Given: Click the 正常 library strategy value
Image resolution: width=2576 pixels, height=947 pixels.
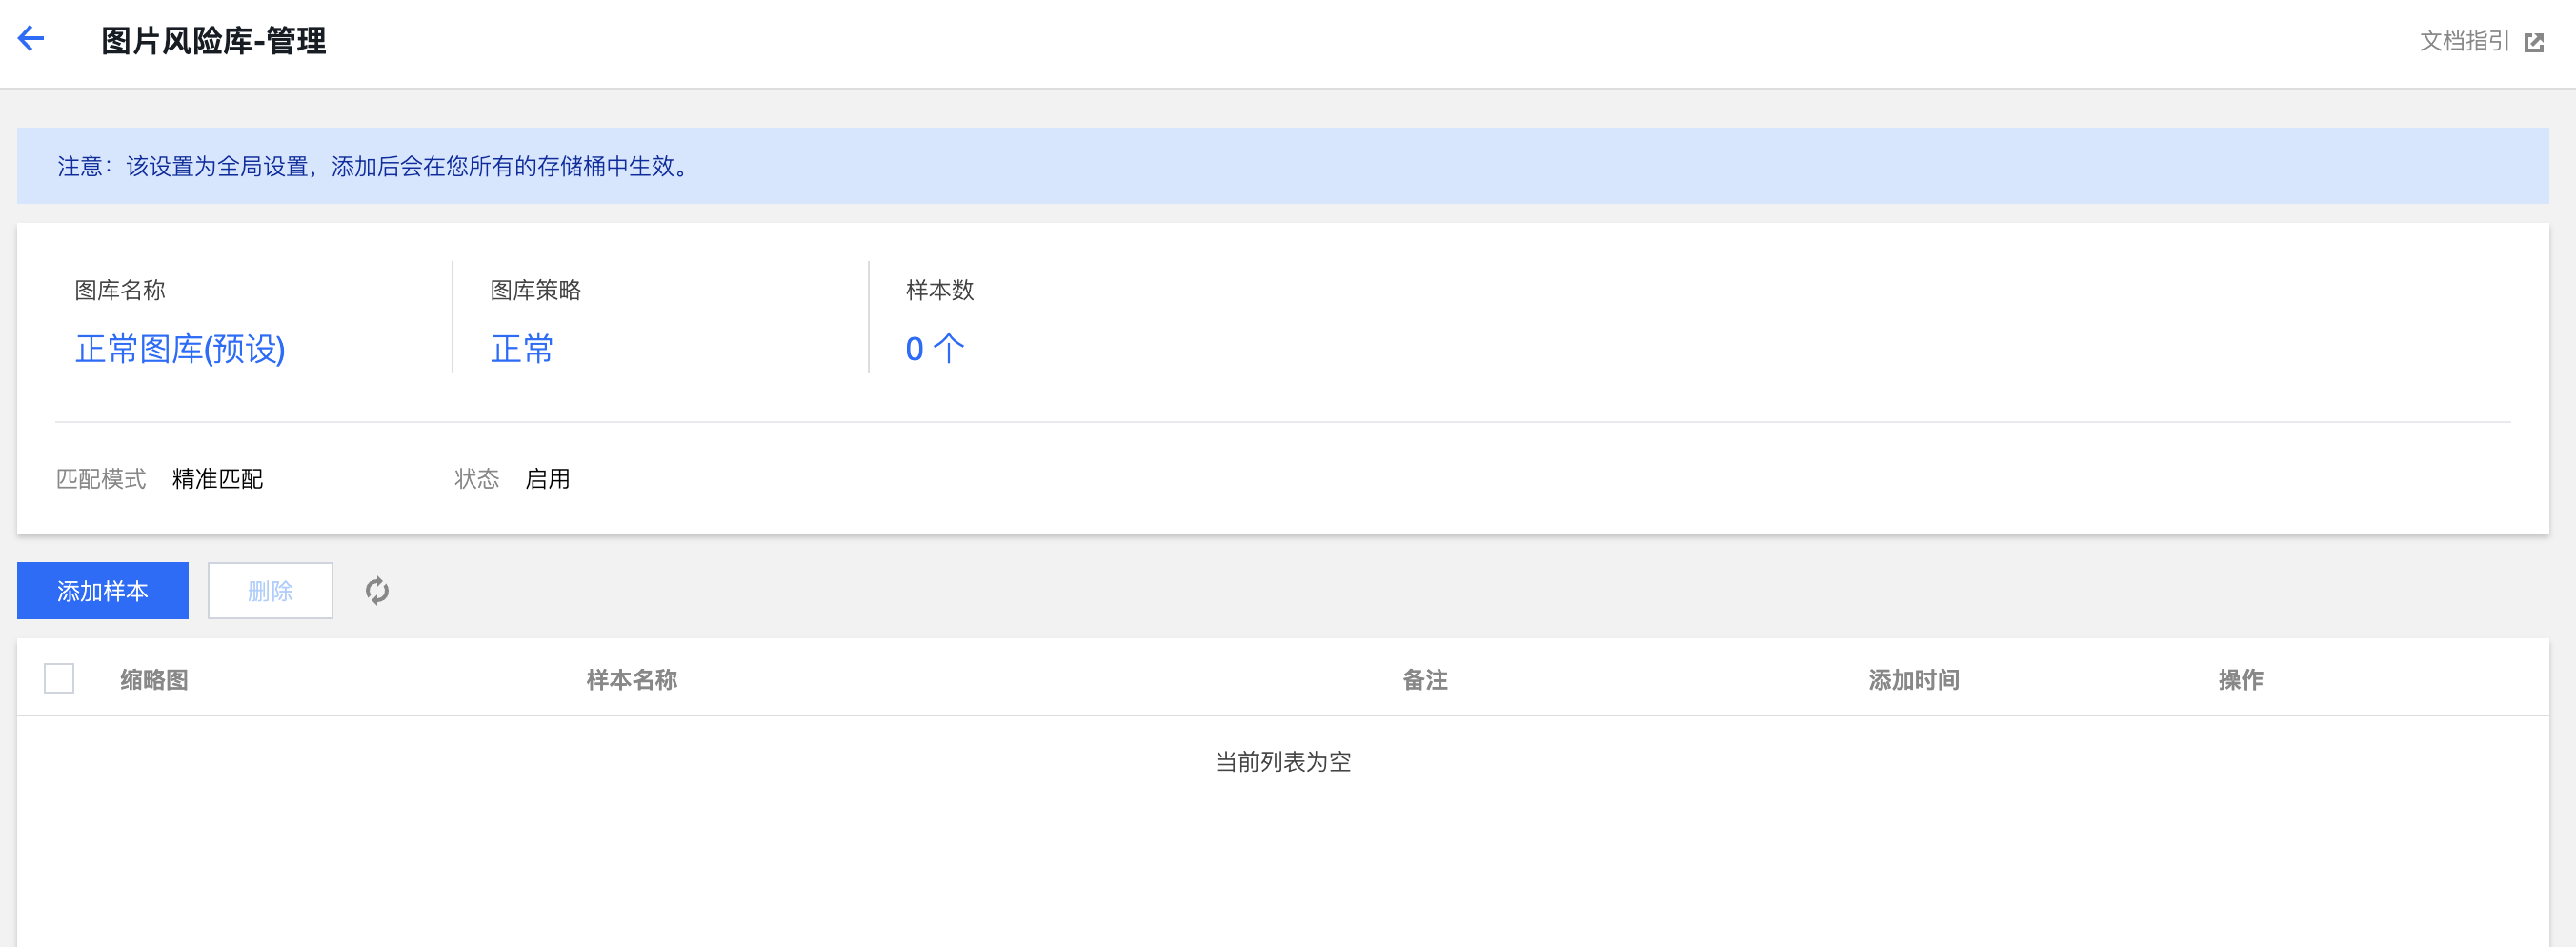Looking at the screenshot, I should click(522, 349).
